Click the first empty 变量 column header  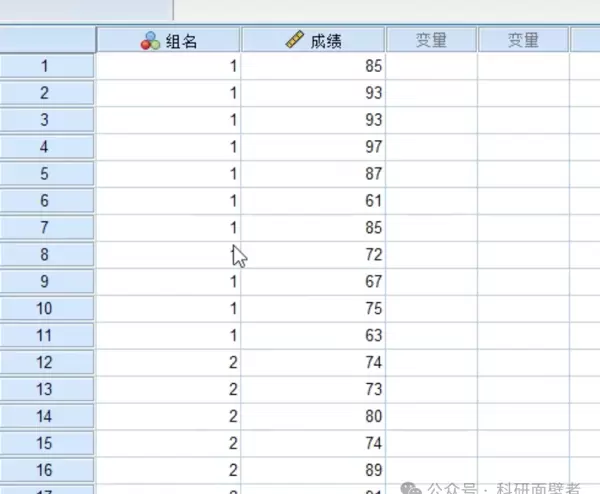coord(431,41)
